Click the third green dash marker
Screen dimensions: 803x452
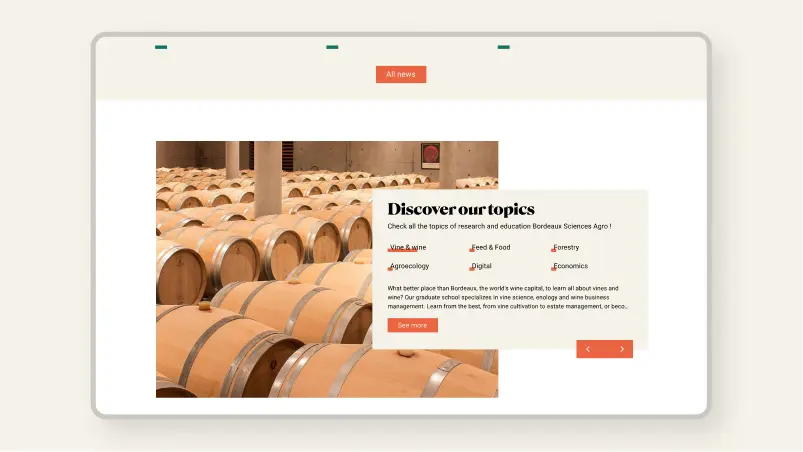coord(503,47)
